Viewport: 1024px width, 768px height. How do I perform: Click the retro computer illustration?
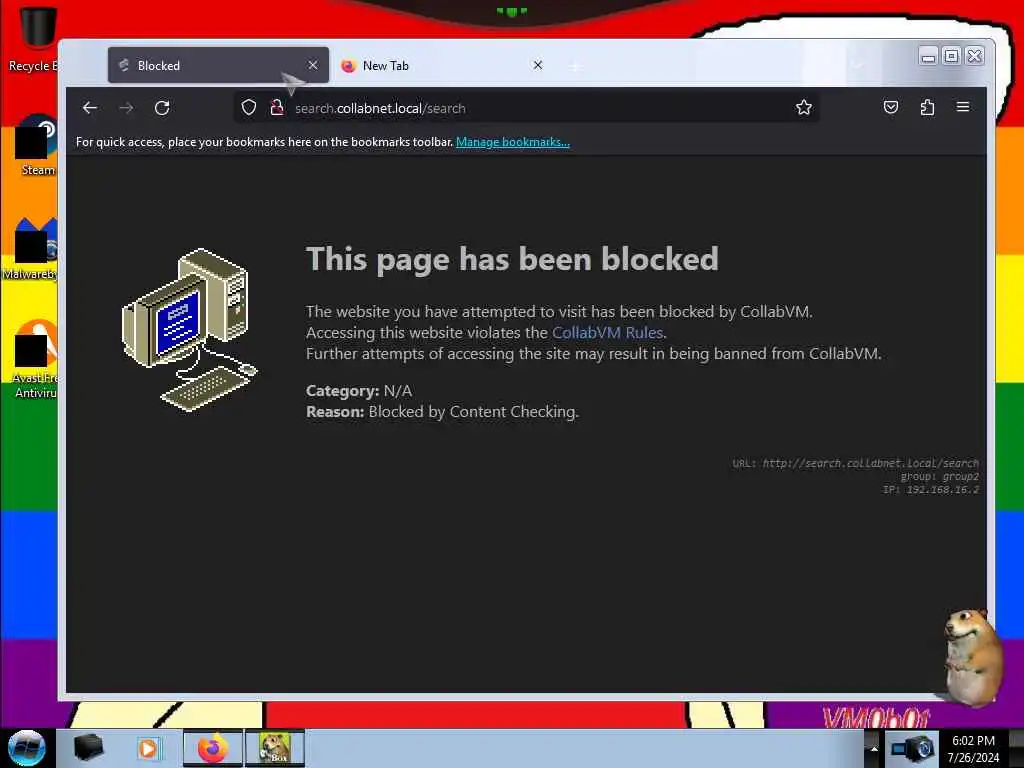189,330
